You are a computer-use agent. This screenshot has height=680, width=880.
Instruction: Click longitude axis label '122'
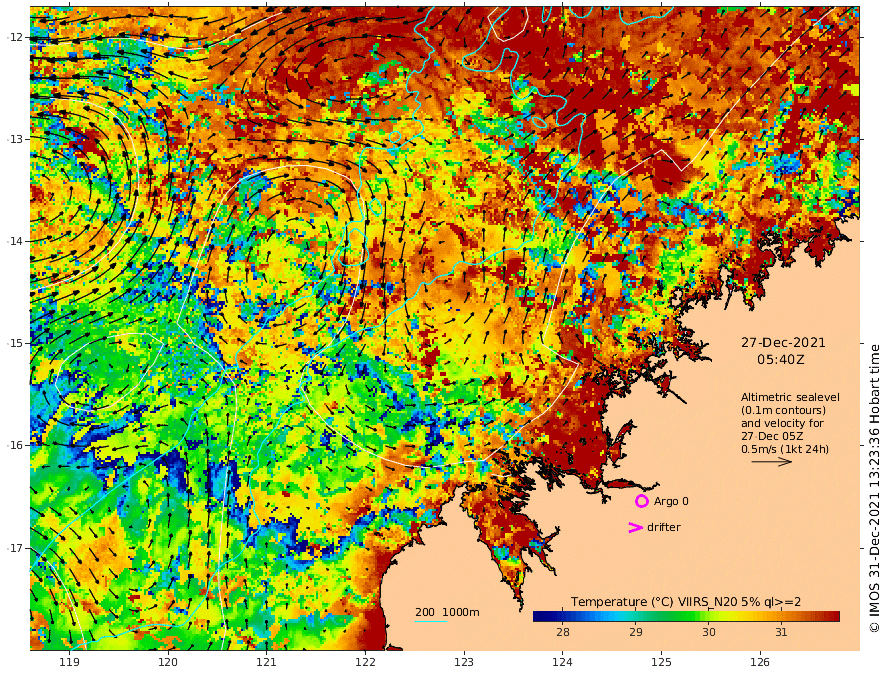365,662
